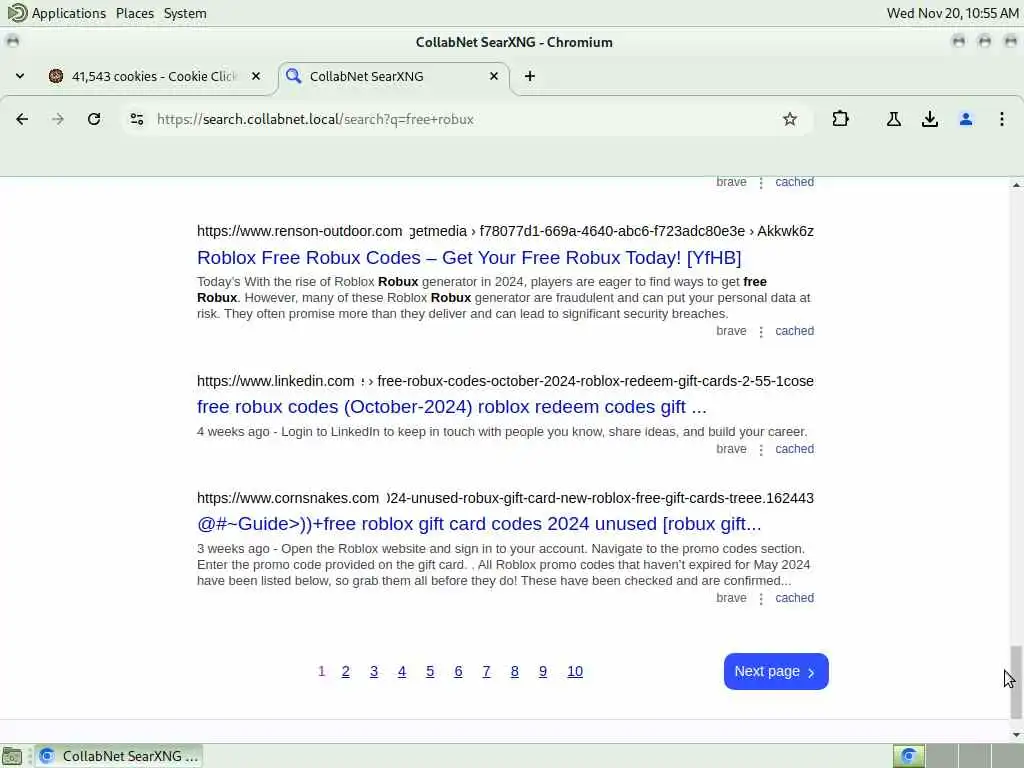Click the linkedin.com URL text
The width and height of the screenshot is (1024, 768).
276,381
